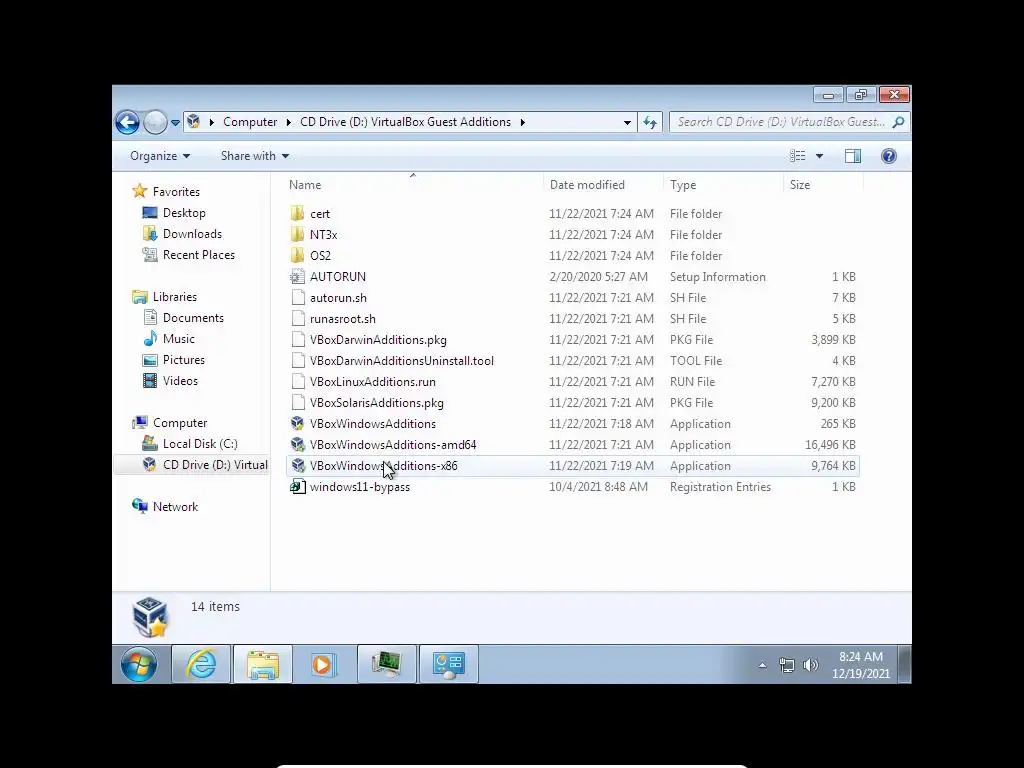The image size is (1024, 768).
Task: Select the OS2 folder icon
Action: point(298,255)
